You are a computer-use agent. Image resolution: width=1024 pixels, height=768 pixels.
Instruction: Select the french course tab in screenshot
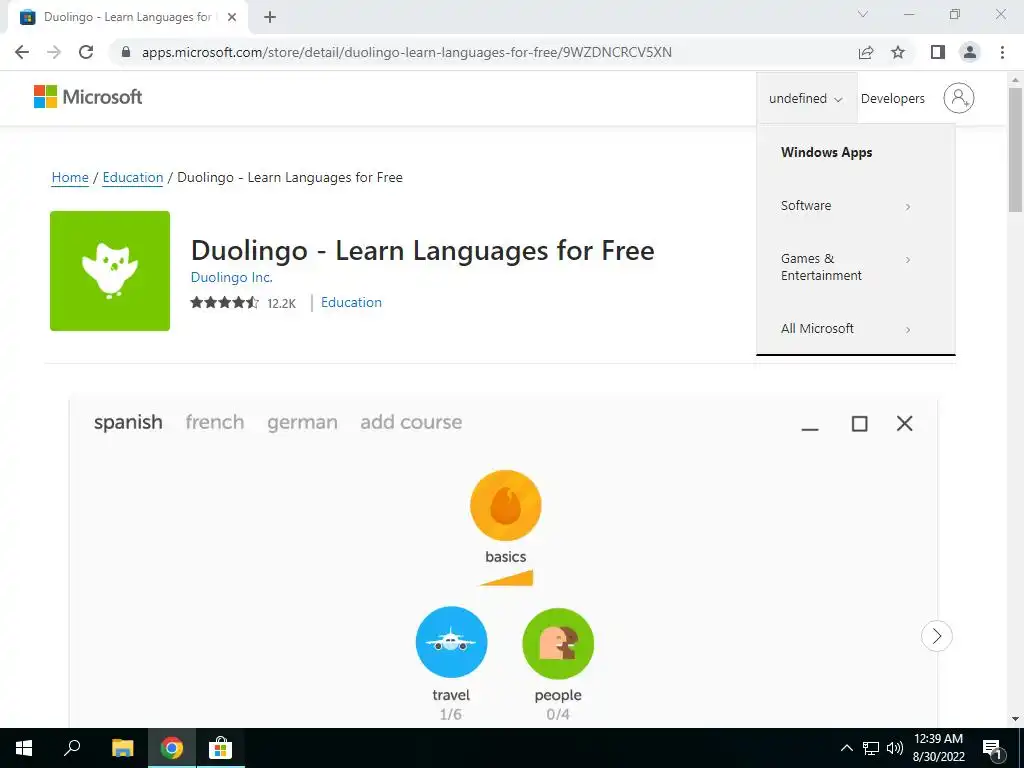click(215, 422)
